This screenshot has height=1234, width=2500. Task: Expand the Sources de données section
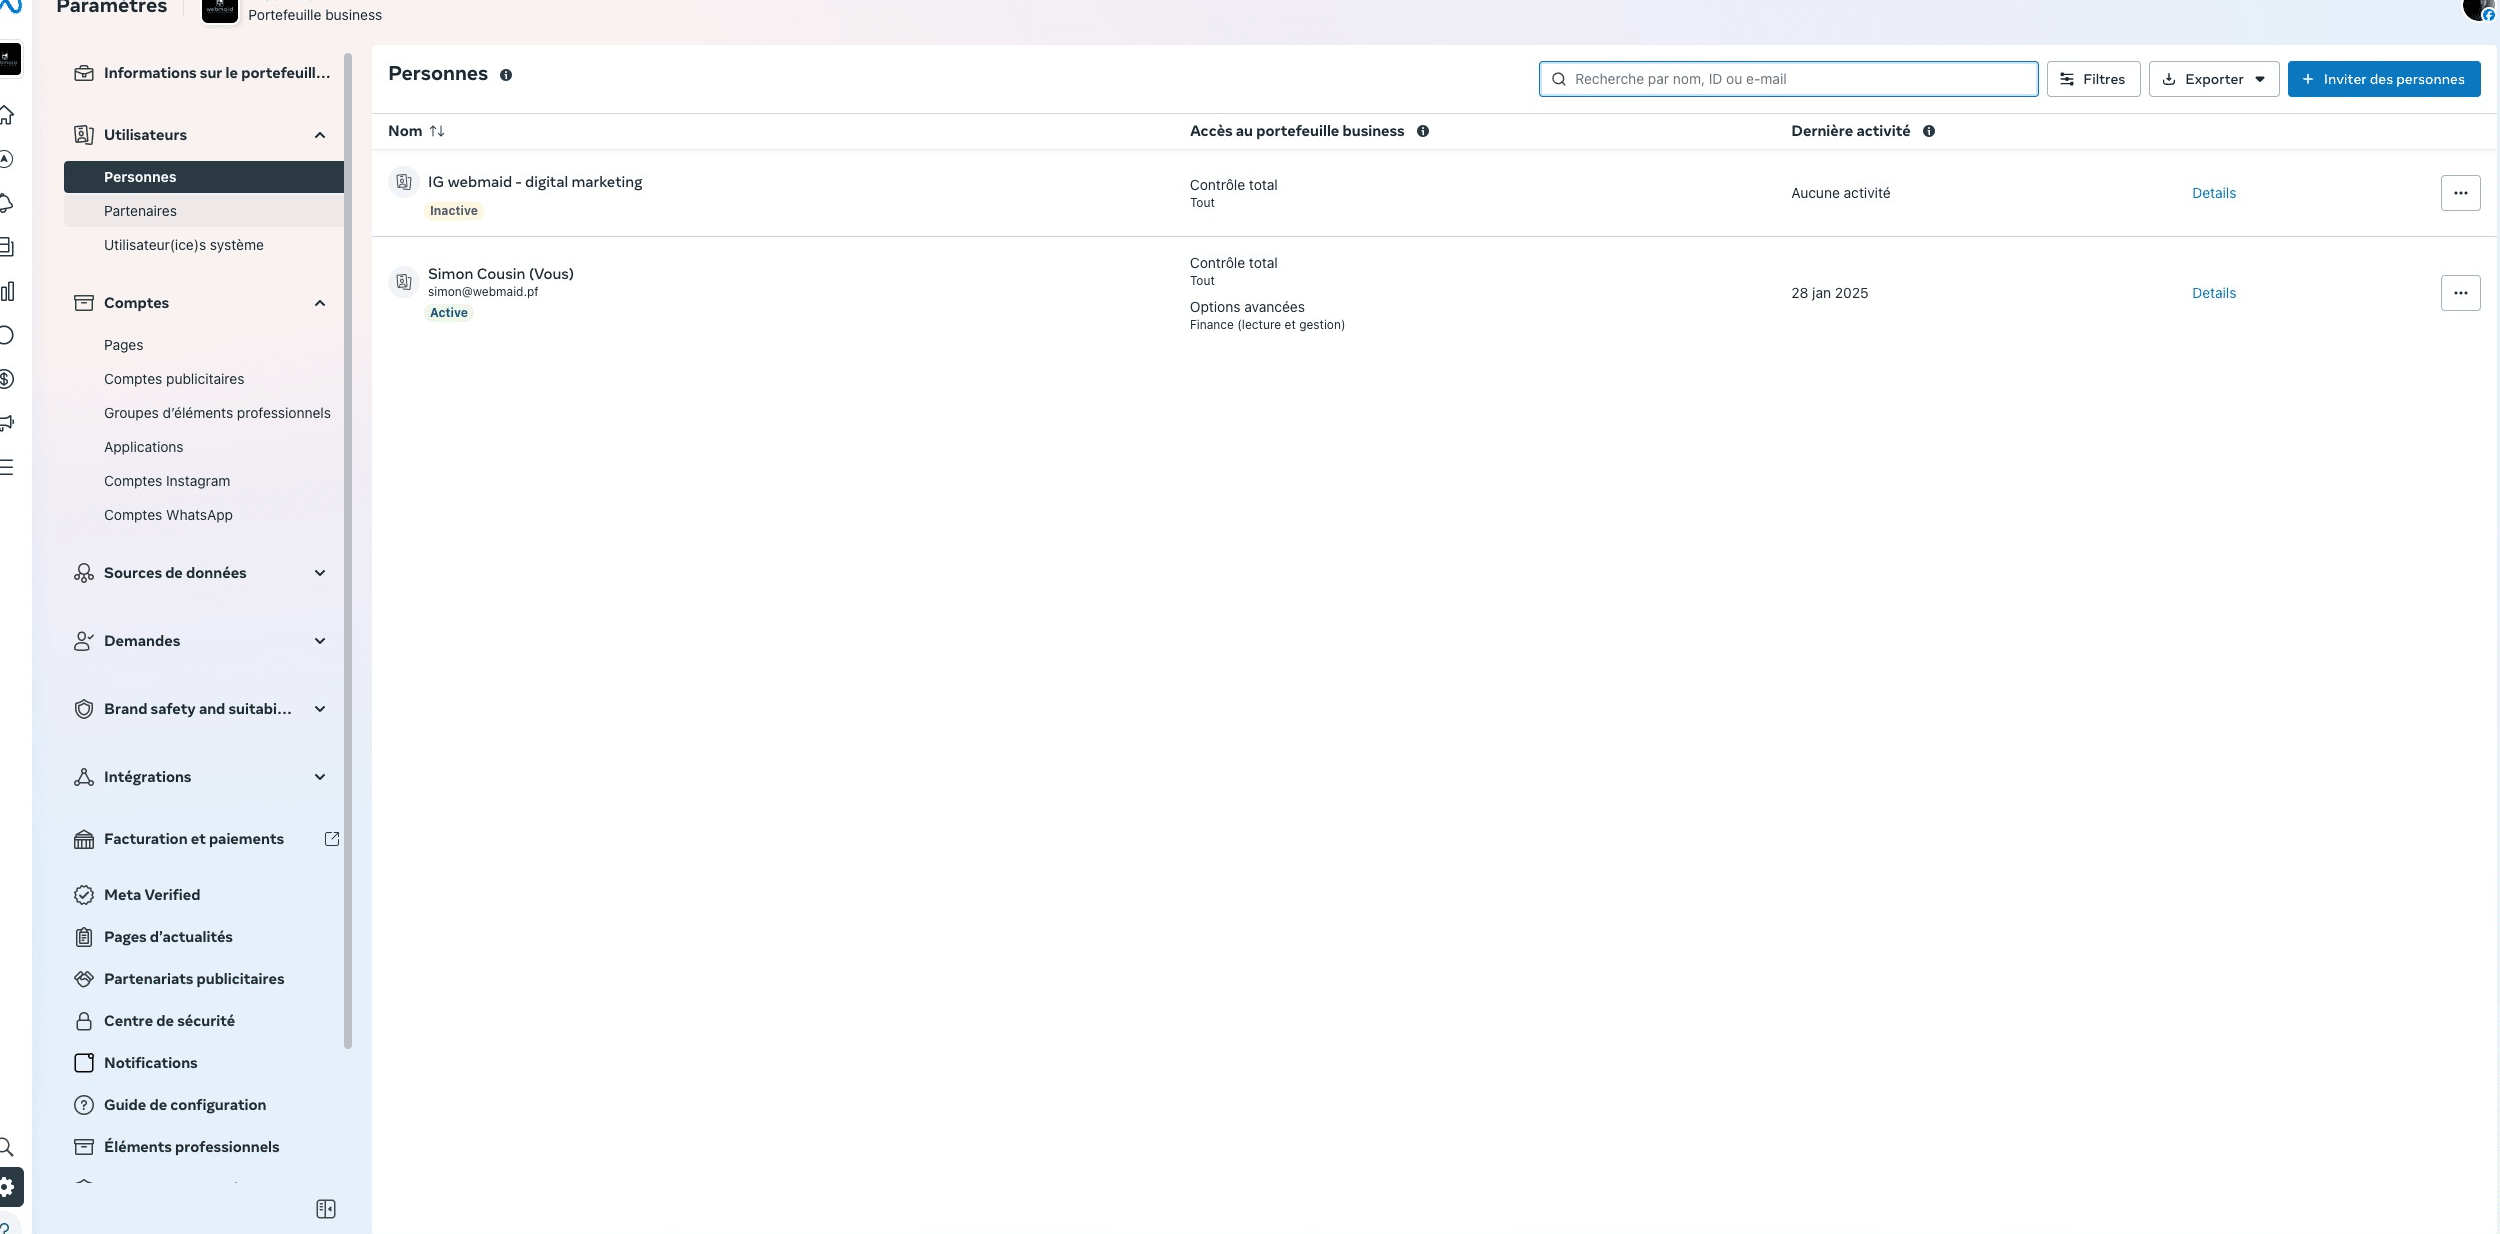(320, 573)
